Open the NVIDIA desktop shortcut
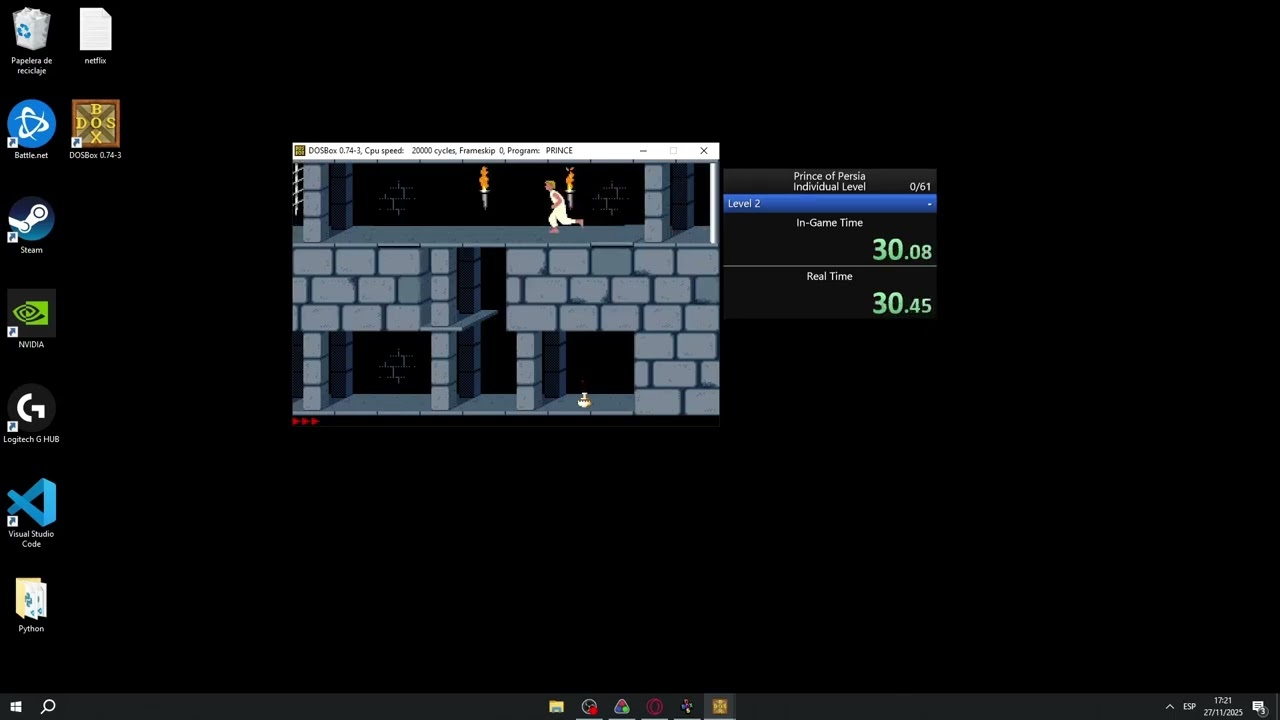The image size is (1280, 720). pyautogui.click(x=31, y=320)
